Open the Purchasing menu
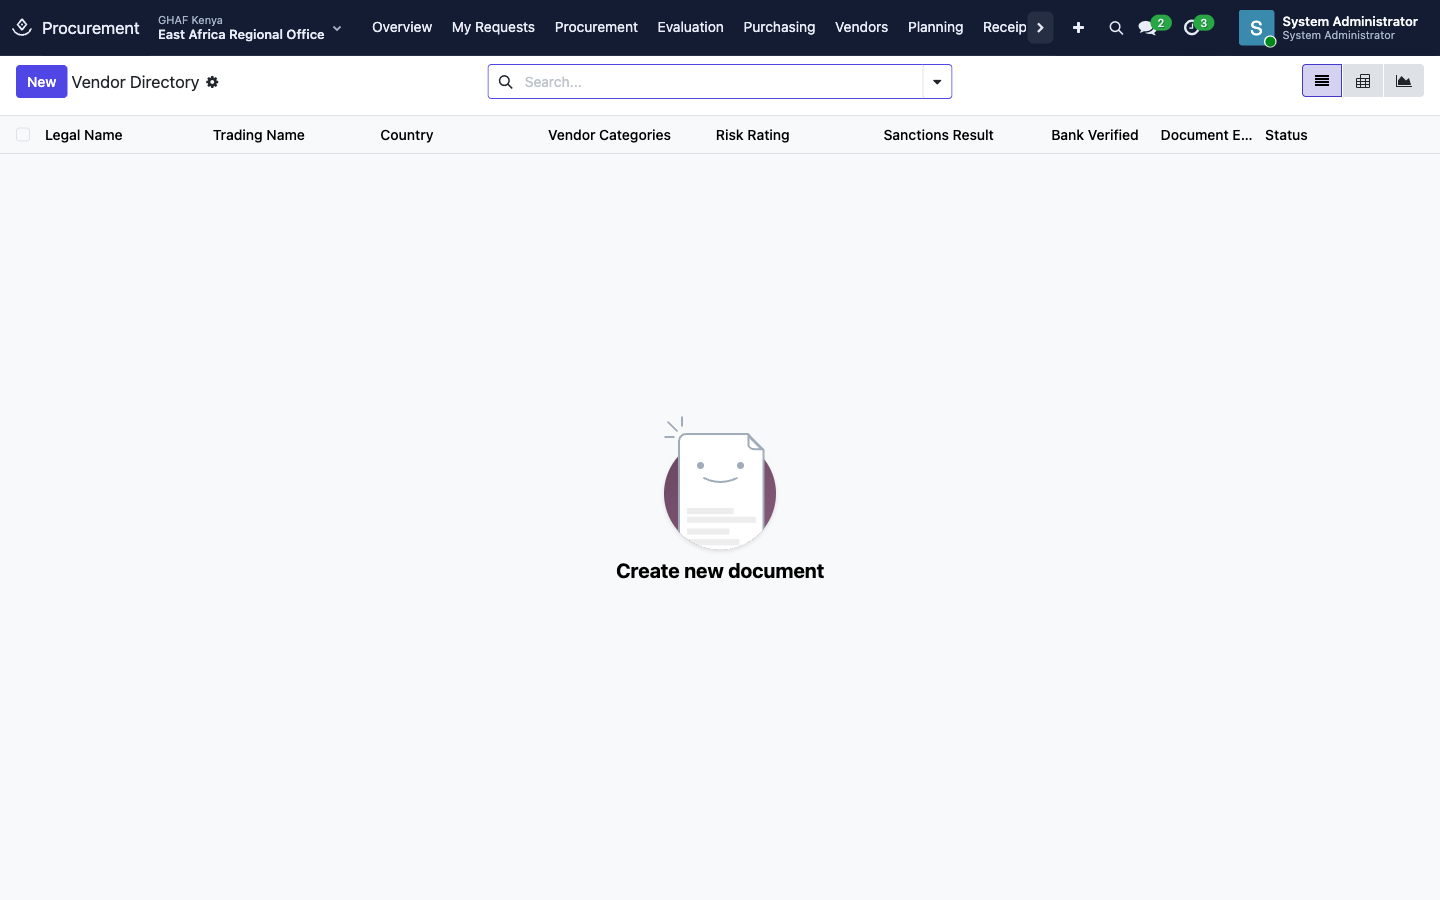 pos(779,27)
